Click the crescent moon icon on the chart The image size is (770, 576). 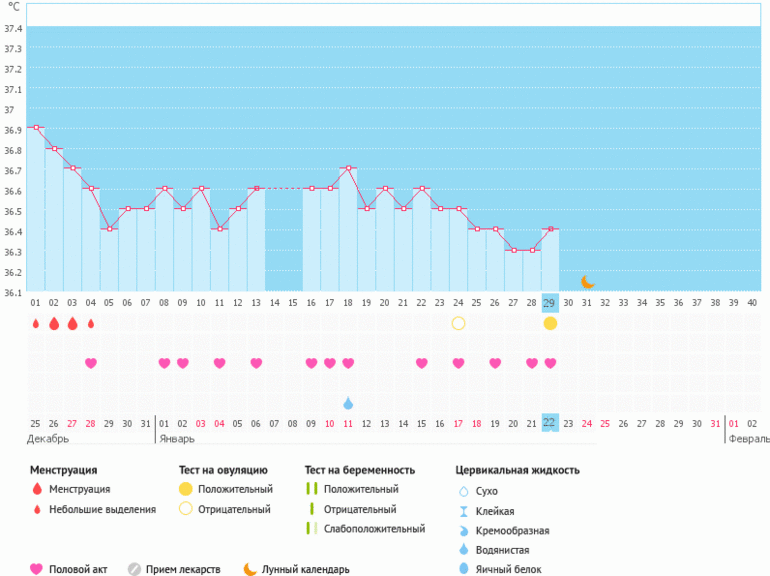tap(588, 282)
